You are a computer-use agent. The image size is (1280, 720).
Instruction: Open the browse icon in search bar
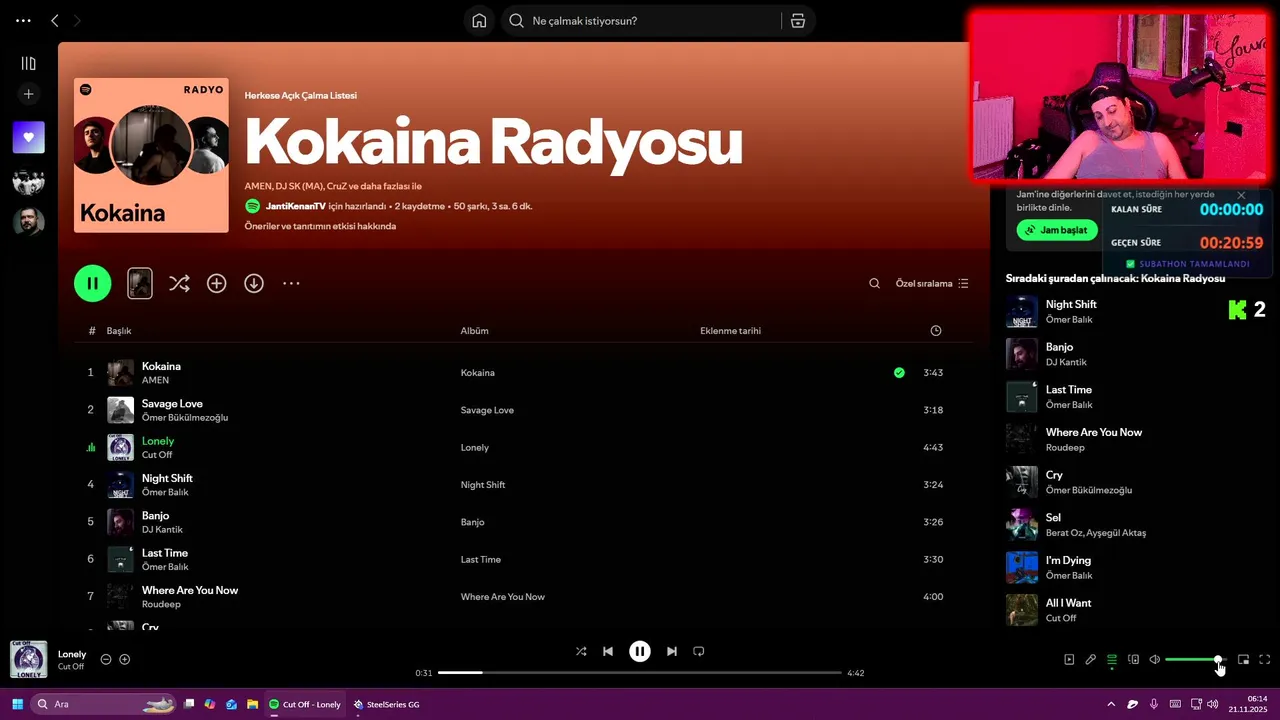coord(797,21)
